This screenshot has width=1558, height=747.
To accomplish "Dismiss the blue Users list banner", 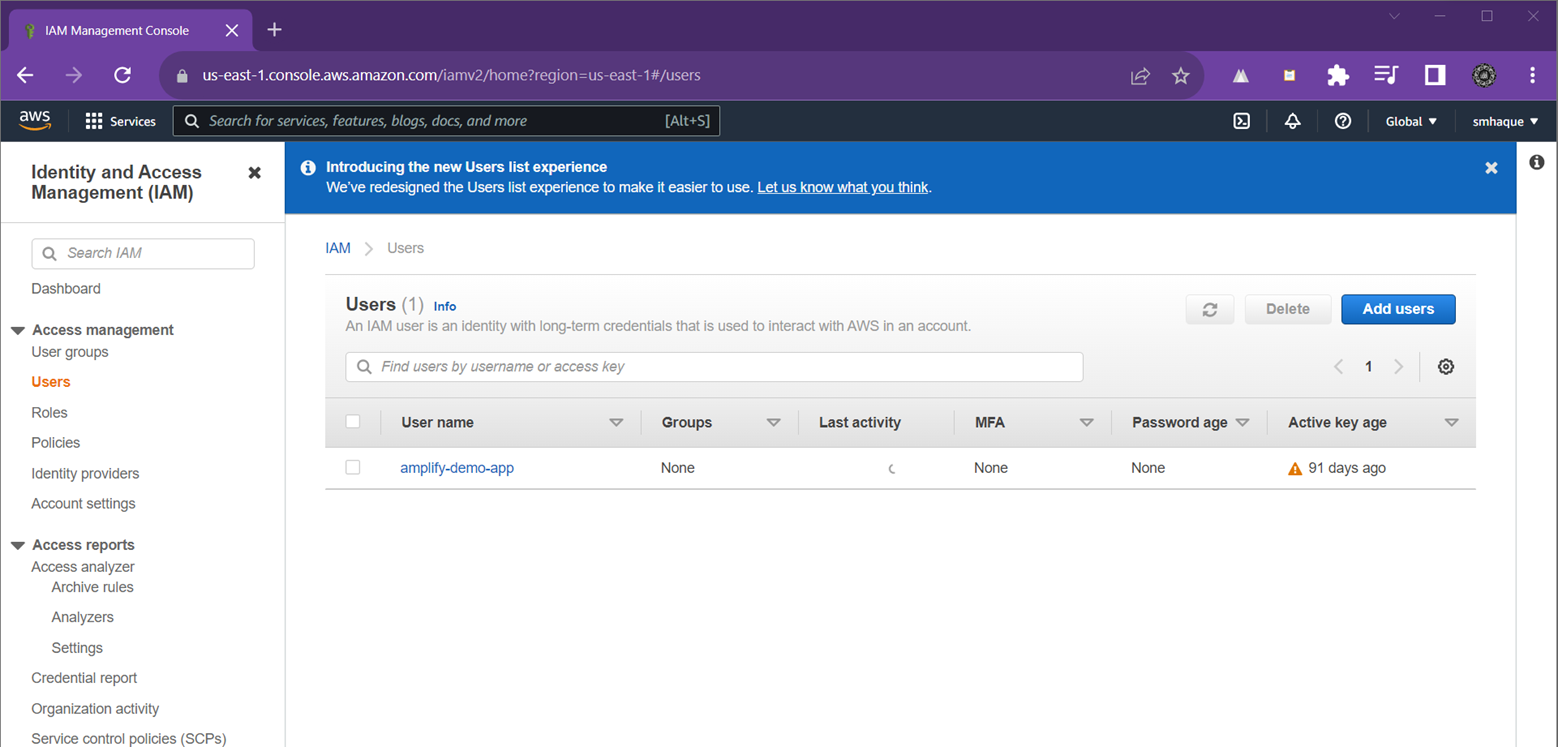I will pos(1491,168).
